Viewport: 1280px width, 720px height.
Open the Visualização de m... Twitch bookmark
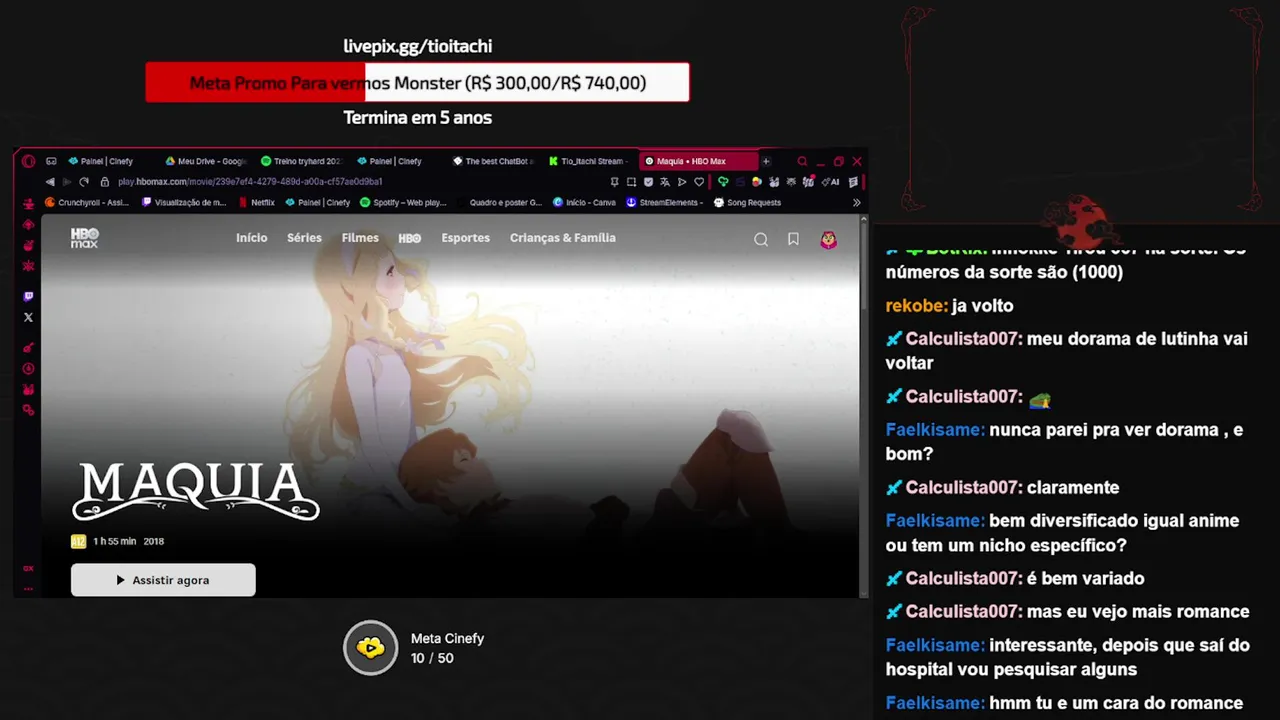pyautogui.click(x=184, y=202)
